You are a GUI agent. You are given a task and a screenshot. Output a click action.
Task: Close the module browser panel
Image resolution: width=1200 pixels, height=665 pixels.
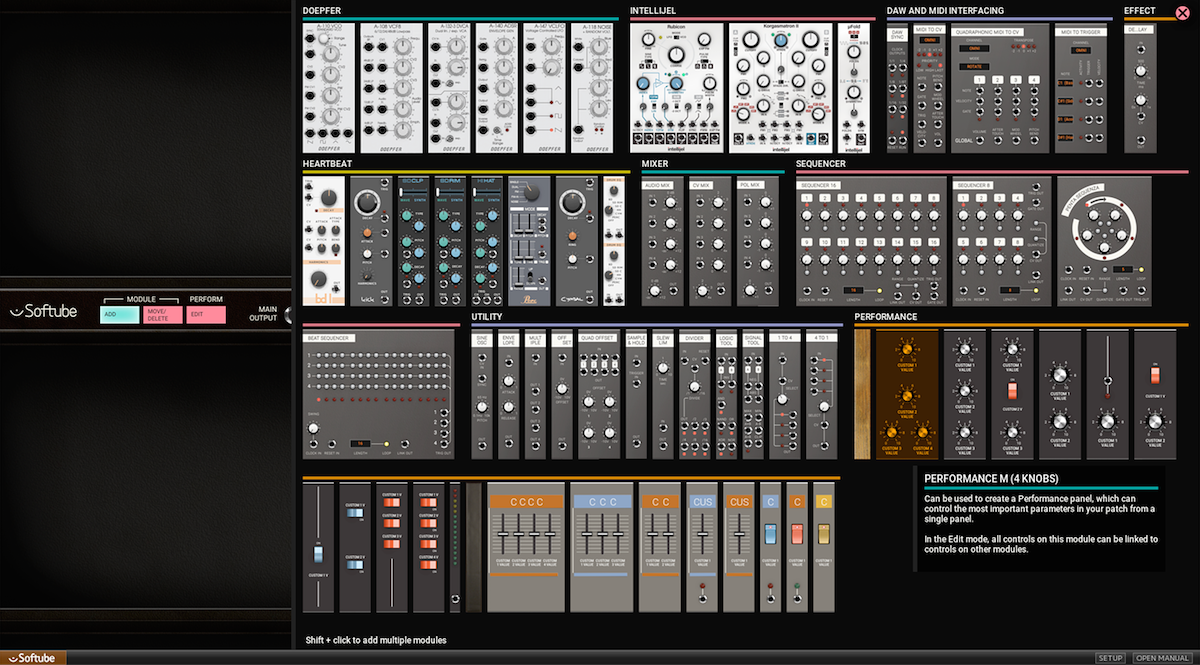[1181, 13]
